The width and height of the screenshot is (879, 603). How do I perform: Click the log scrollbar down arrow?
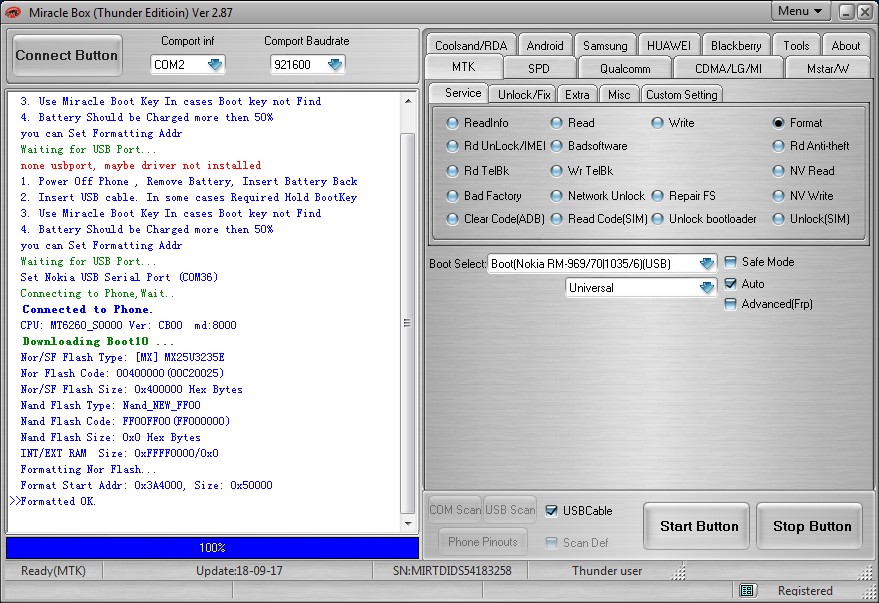(x=408, y=524)
